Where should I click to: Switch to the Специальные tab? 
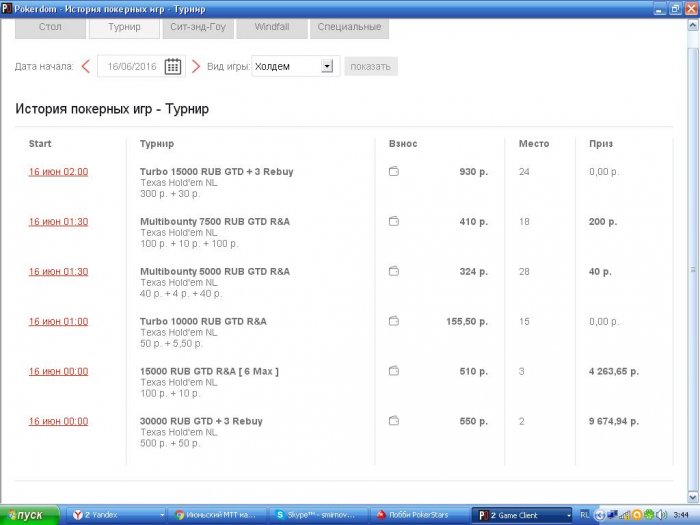[350, 28]
